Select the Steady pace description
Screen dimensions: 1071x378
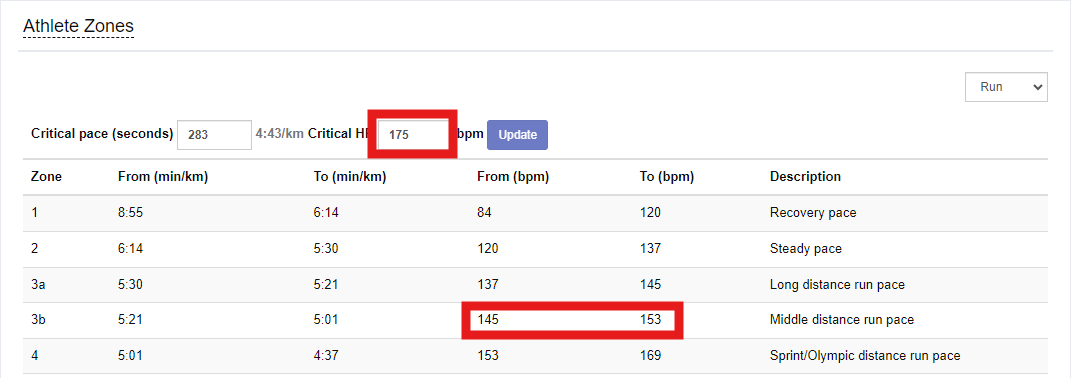click(x=805, y=249)
